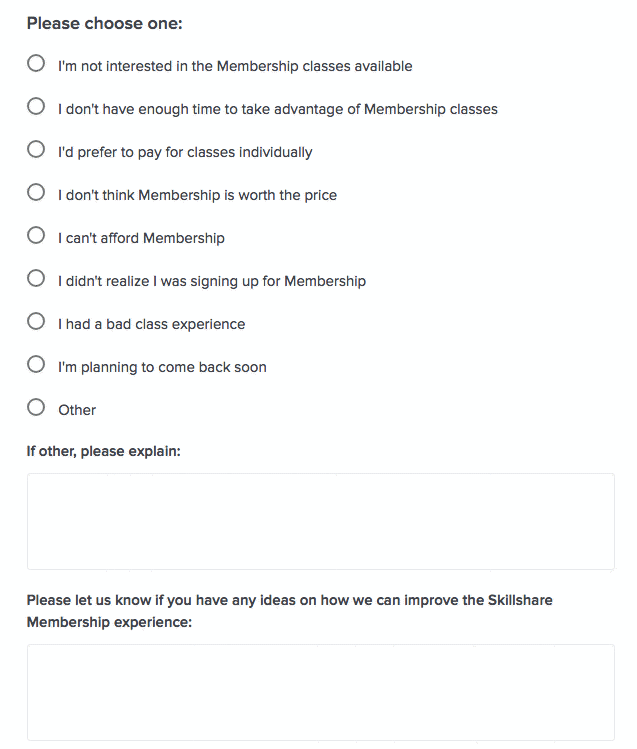Select the 'Other' radio button
This screenshot has height=749, width=637.
pos(36,408)
